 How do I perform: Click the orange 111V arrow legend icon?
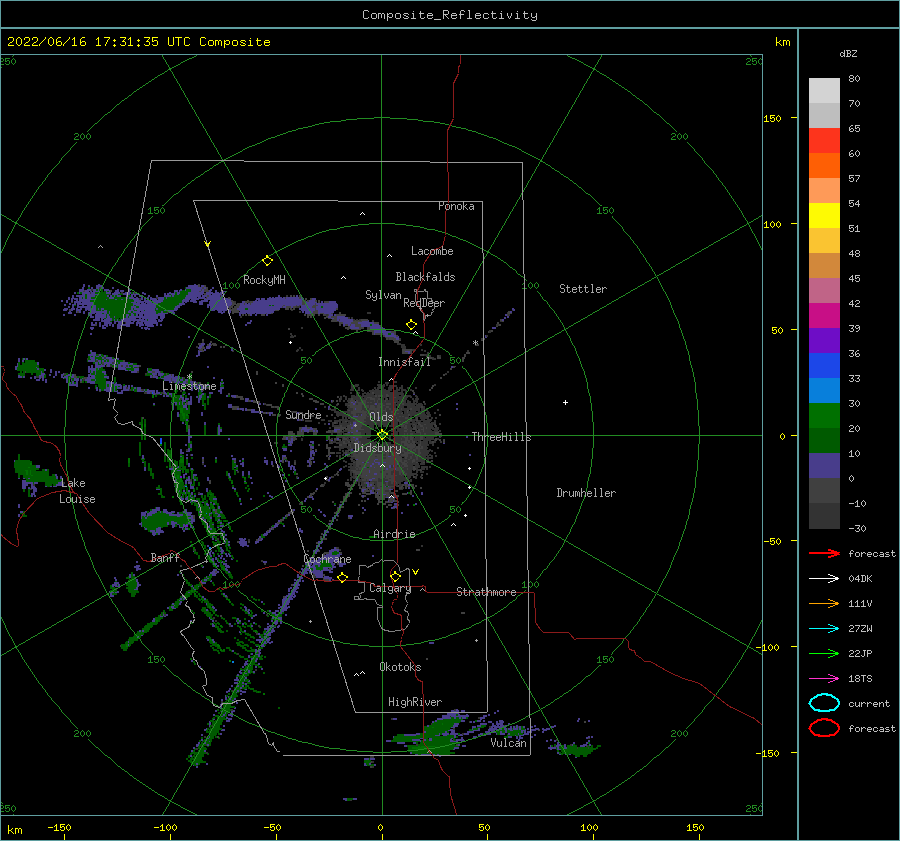click(x=824, y=603)
